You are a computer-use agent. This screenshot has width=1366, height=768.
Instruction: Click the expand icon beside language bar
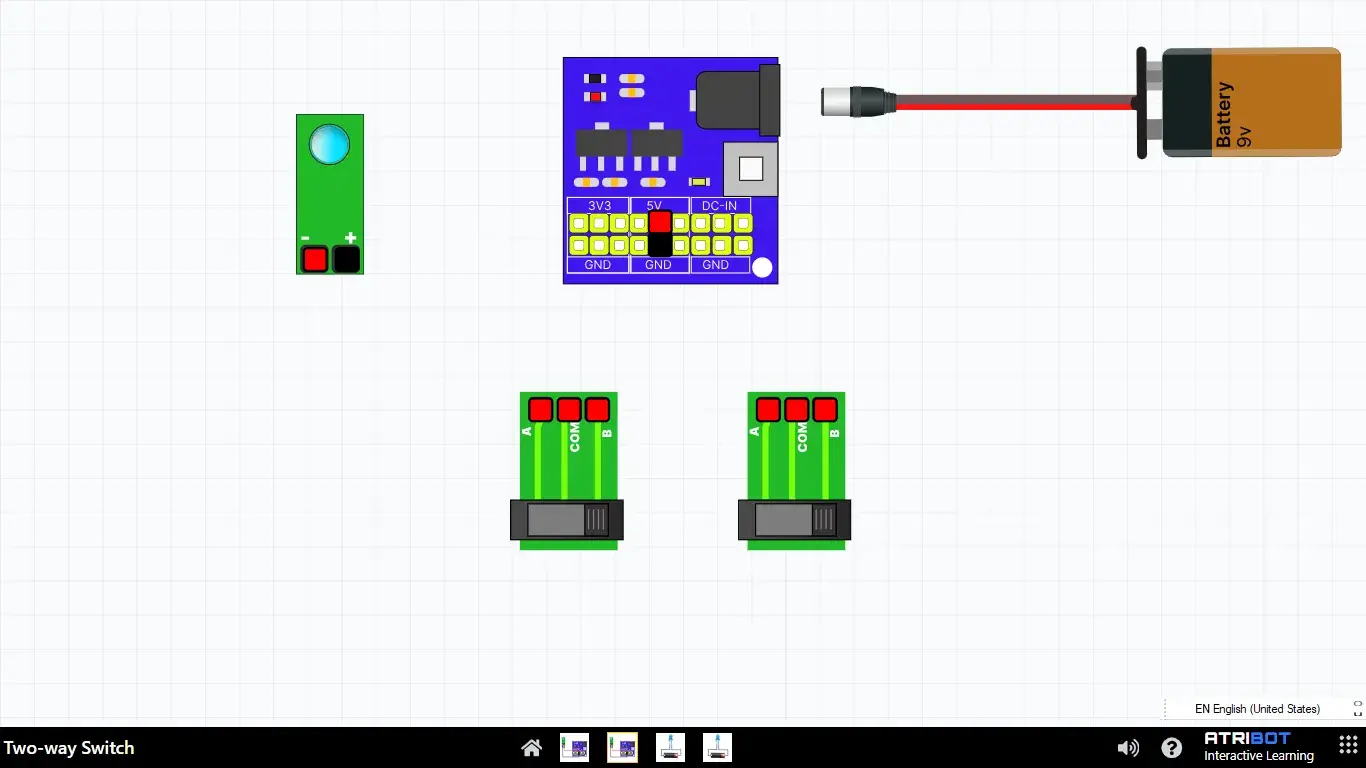tap(1357, 709)
